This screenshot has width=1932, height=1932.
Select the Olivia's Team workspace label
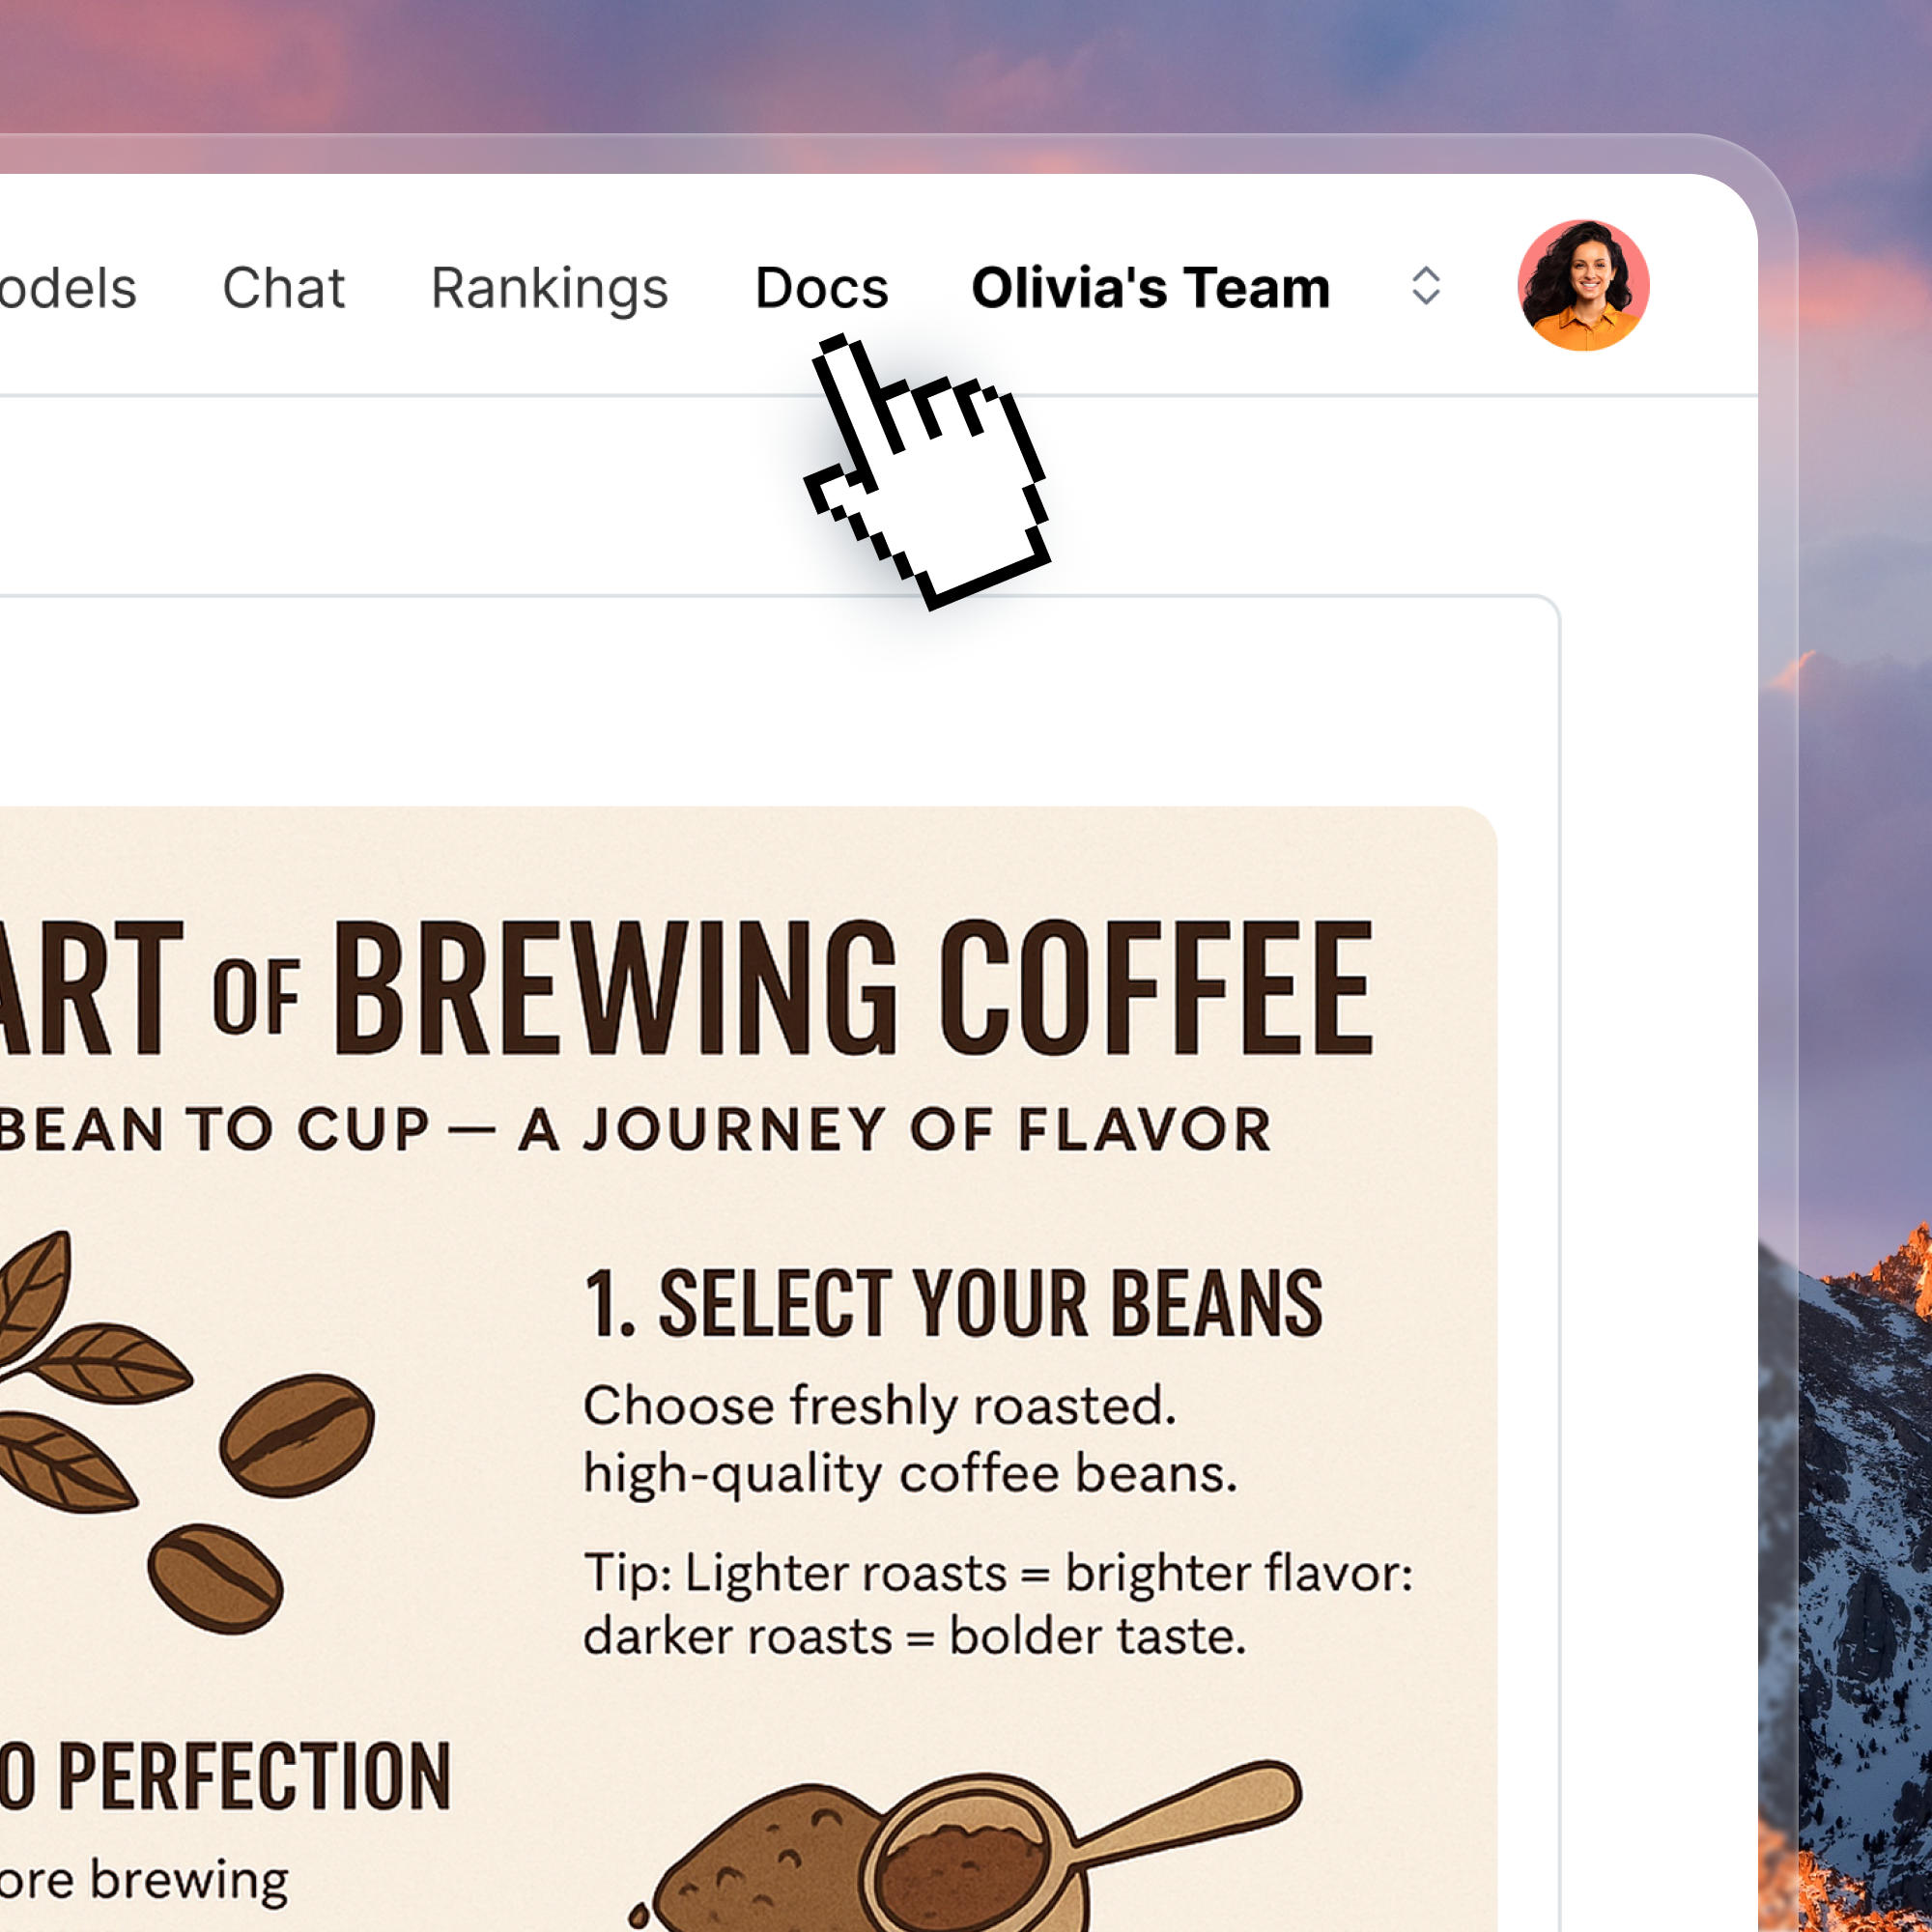[x=1150, y=288]
